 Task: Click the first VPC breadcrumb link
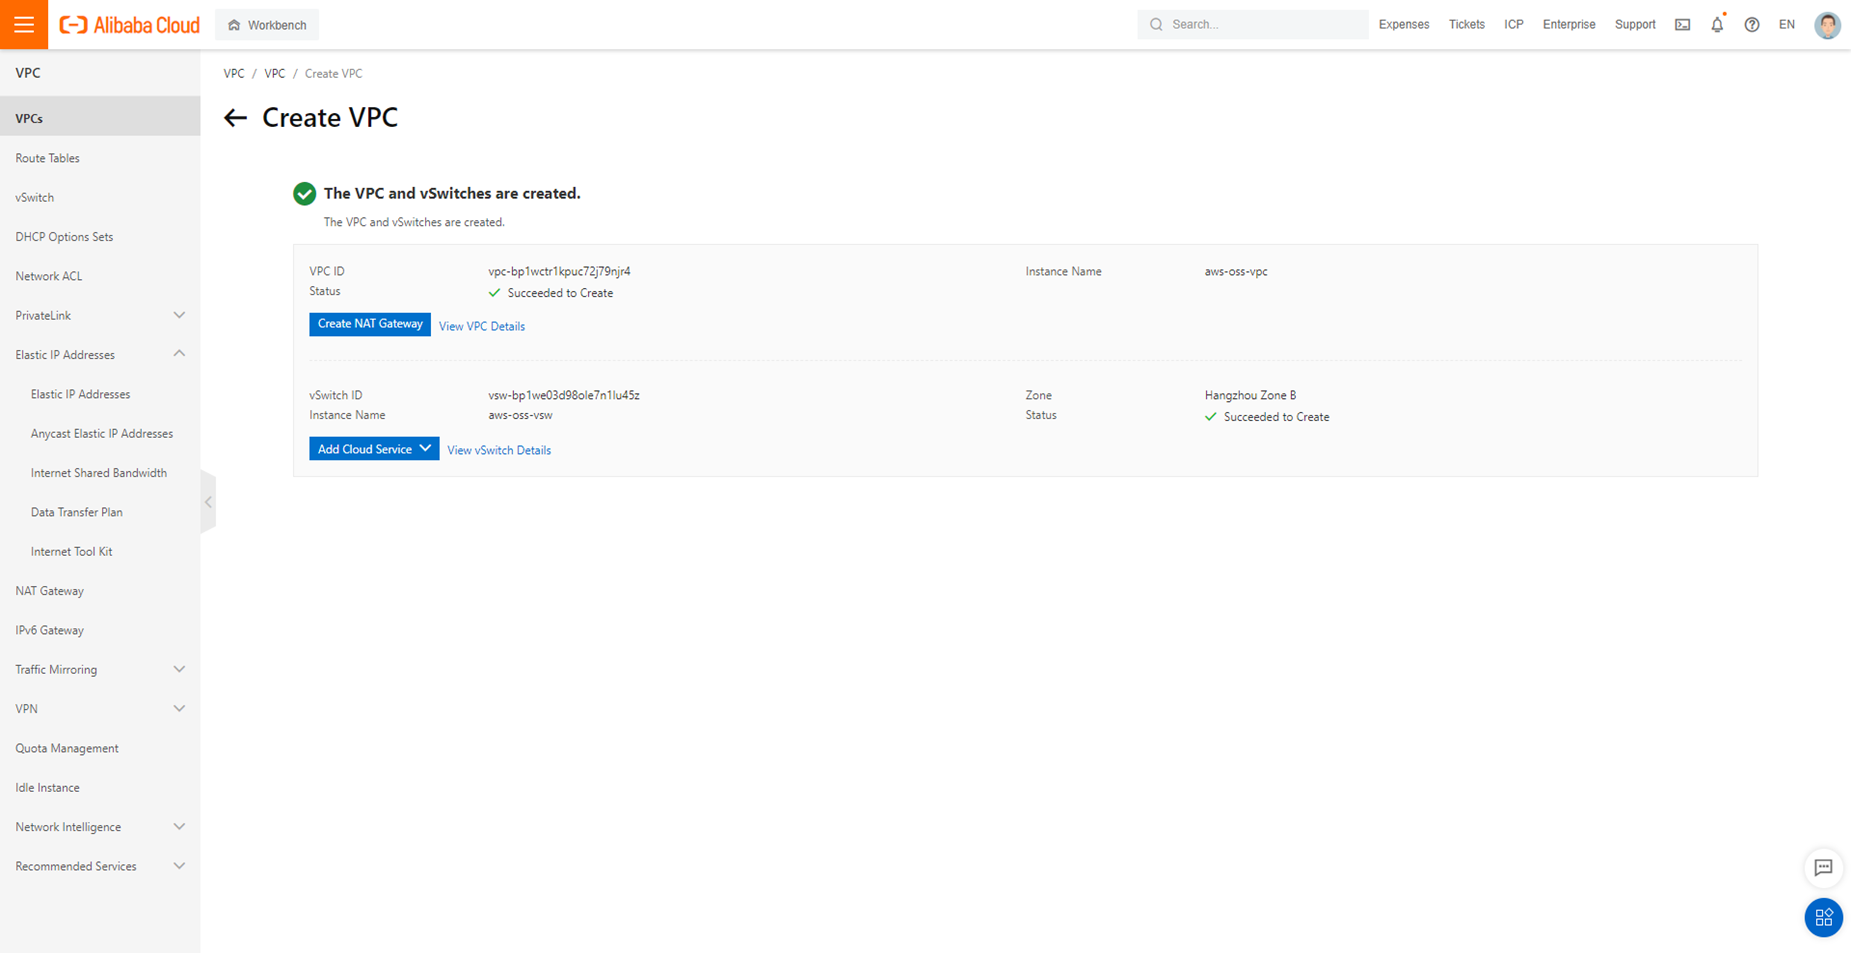click(234, 73)
